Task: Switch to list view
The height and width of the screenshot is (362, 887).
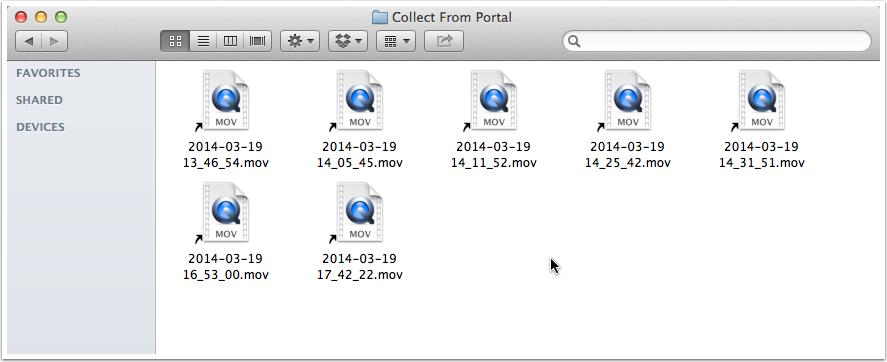Action: (203, 41)
